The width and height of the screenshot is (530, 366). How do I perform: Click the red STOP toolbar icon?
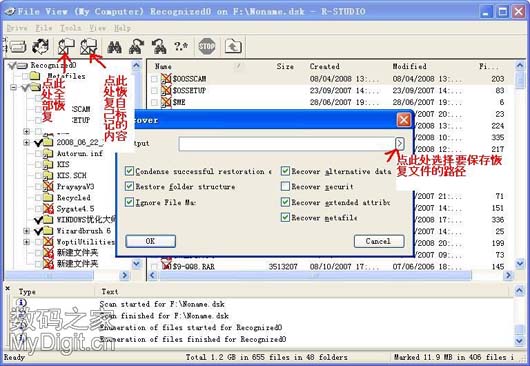pyautogui.click(x=207, y=46)
